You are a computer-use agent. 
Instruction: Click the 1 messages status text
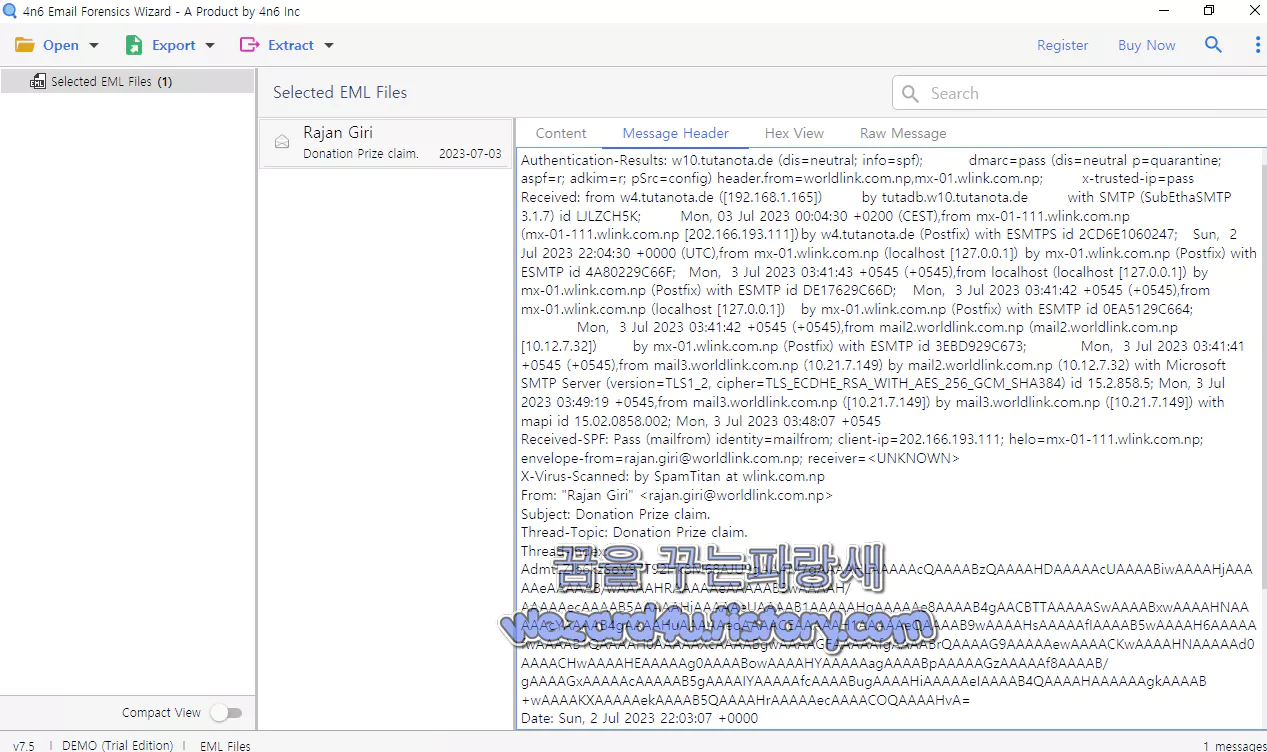click(x=1234, y=745)
